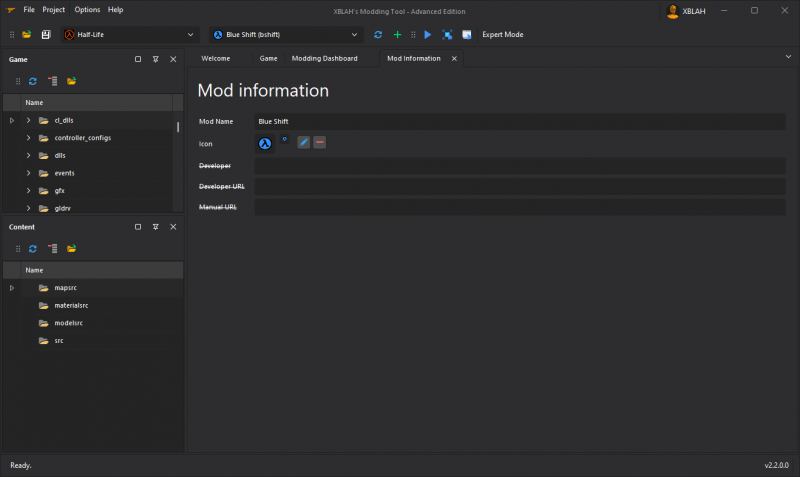Toggle Expert Mode in the toolbar

pyautogui.click(x=503, y=35)
